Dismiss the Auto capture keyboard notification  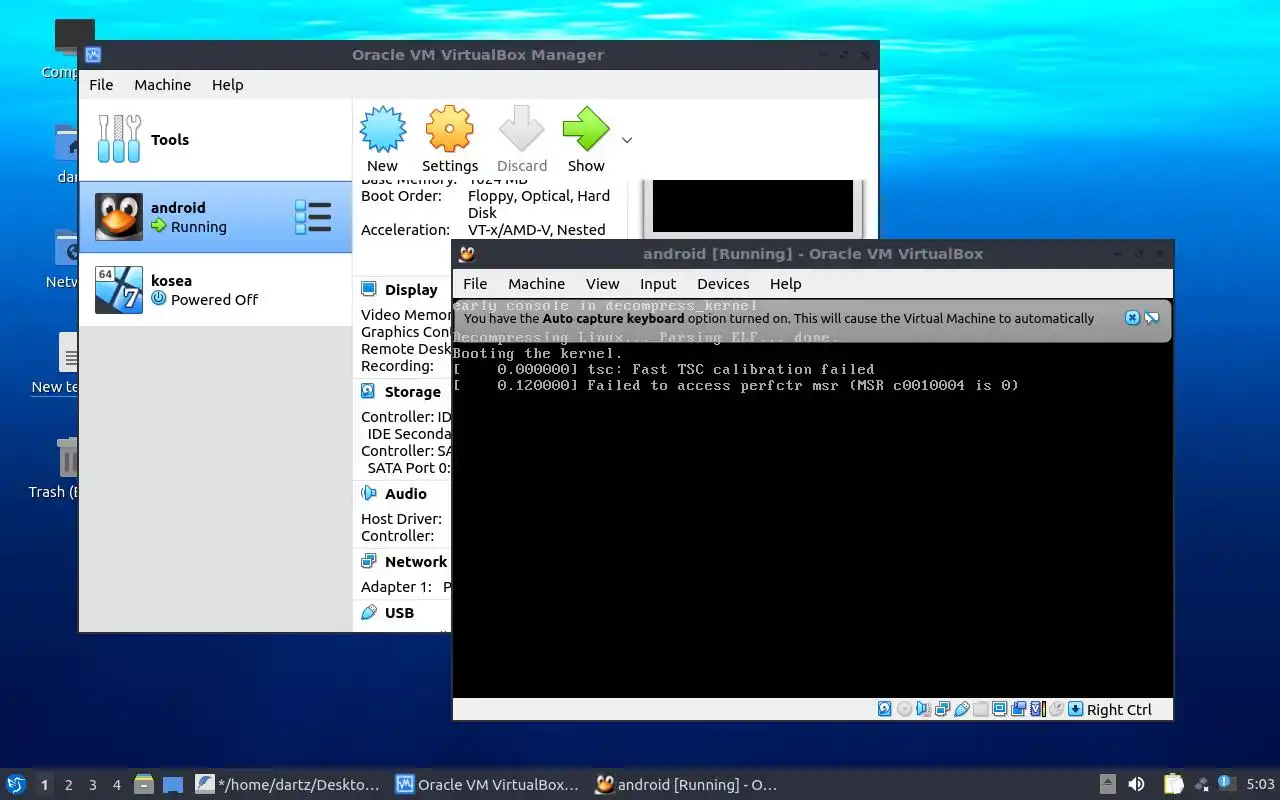coord(1132,318)
